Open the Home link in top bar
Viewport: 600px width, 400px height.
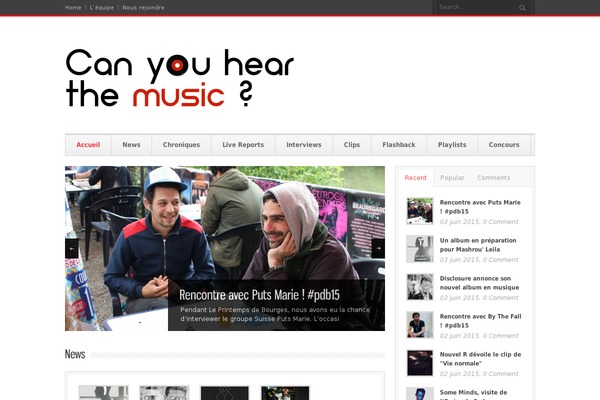(73, 7)
